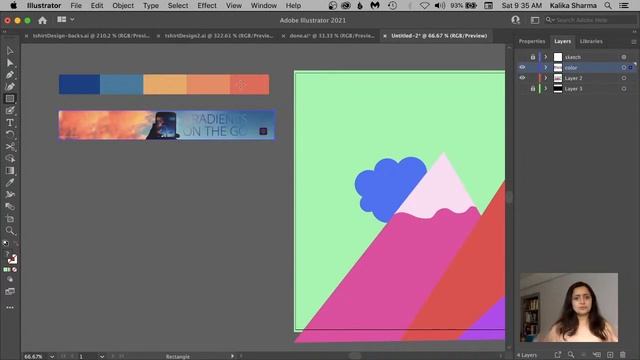Switch to done.ai document tab
The height and width of the screenshot is (360, 640).
(332, 36)
